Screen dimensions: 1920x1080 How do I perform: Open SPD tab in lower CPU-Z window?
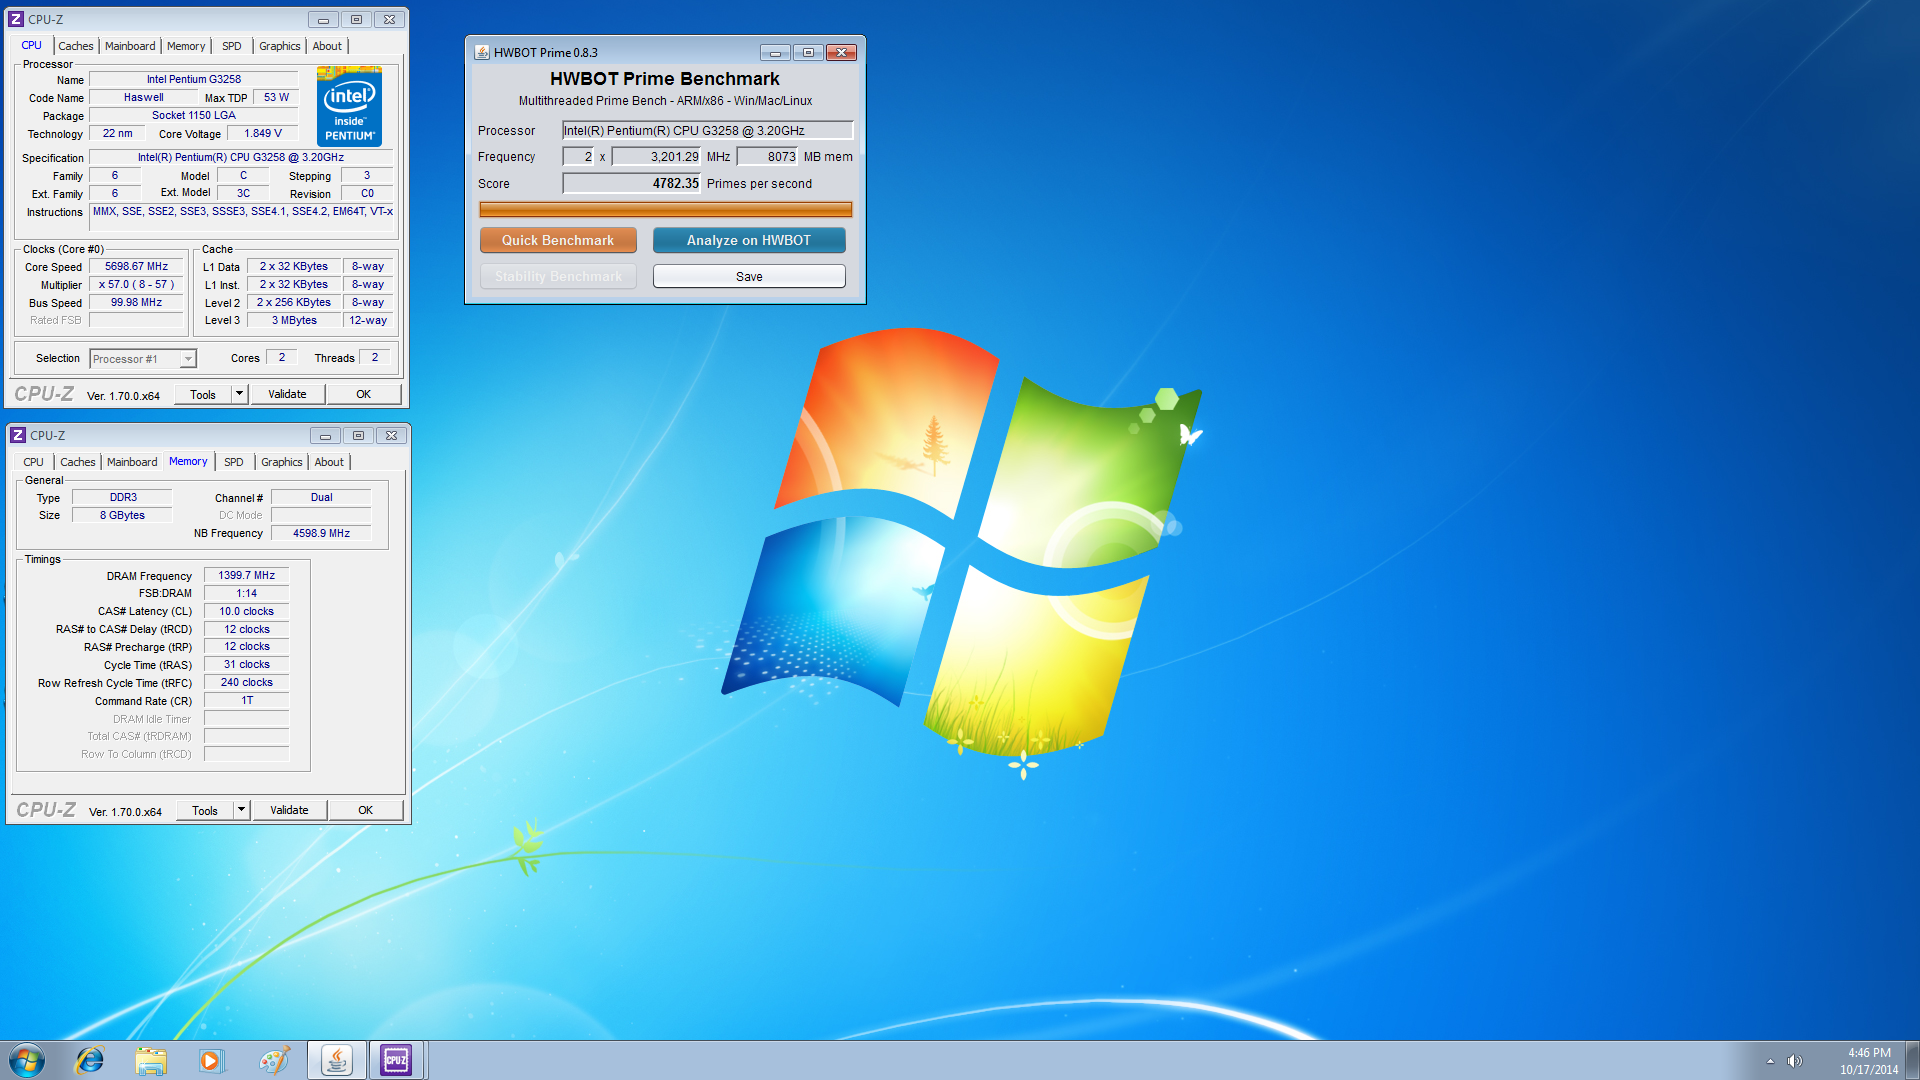pos(234,462)
